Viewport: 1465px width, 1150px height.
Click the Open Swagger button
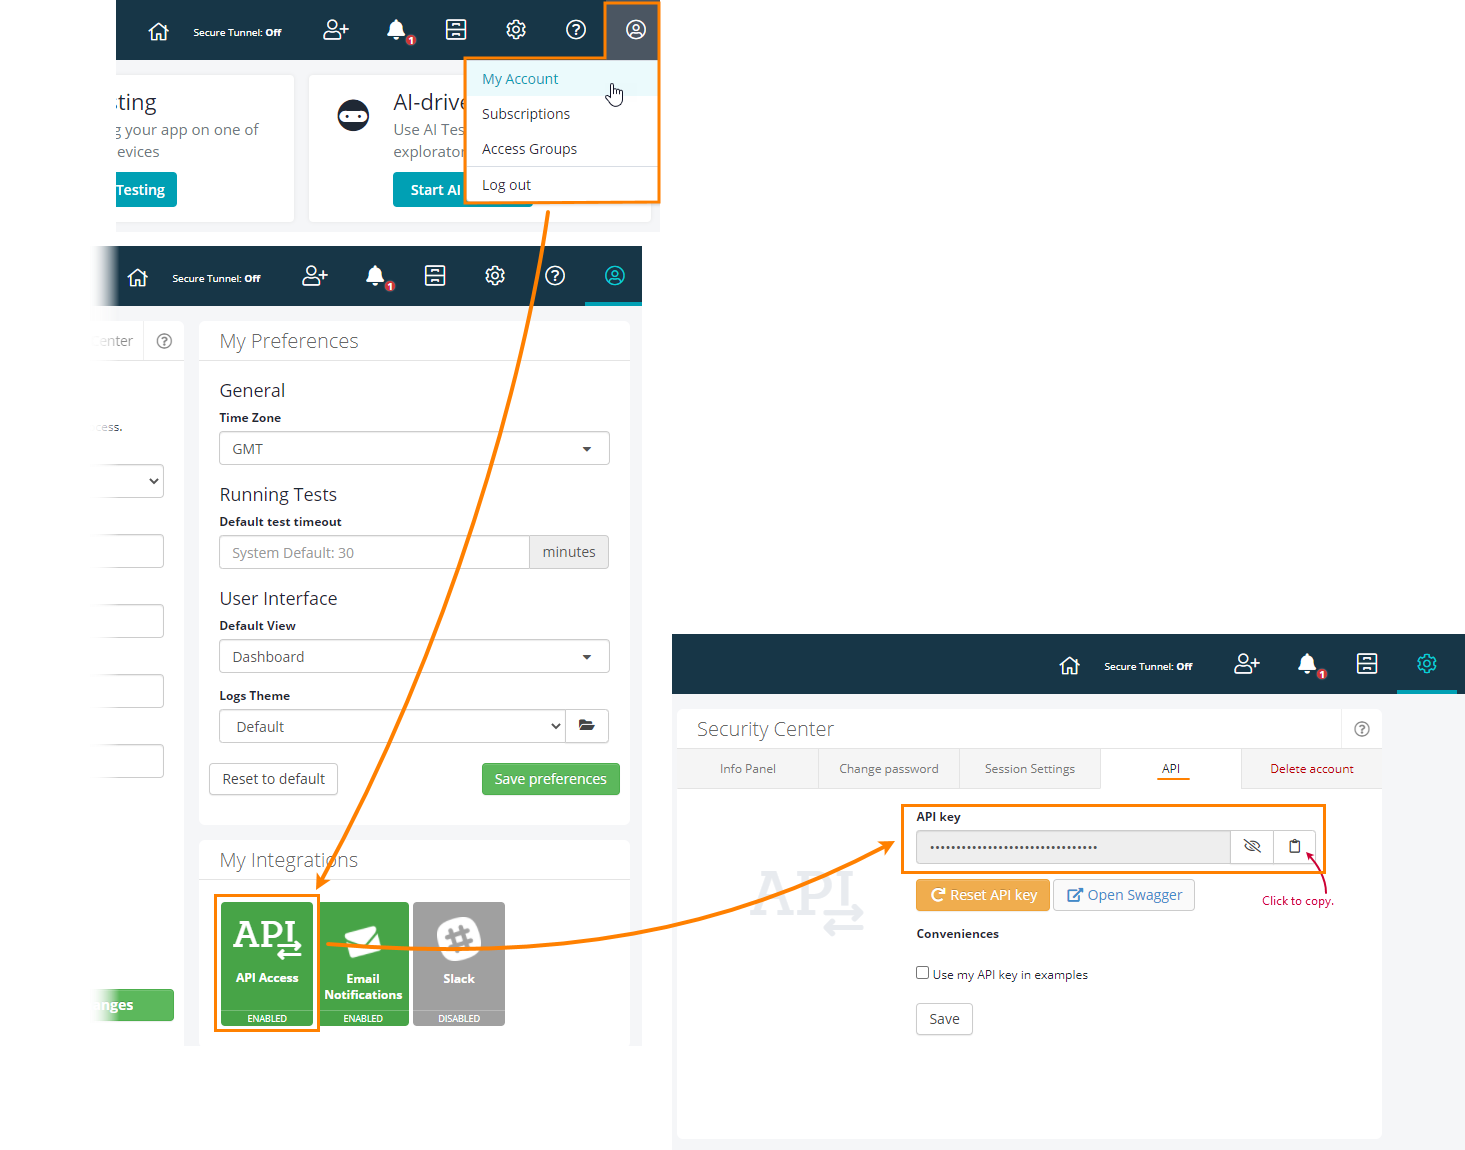[x=1125, y=895]
